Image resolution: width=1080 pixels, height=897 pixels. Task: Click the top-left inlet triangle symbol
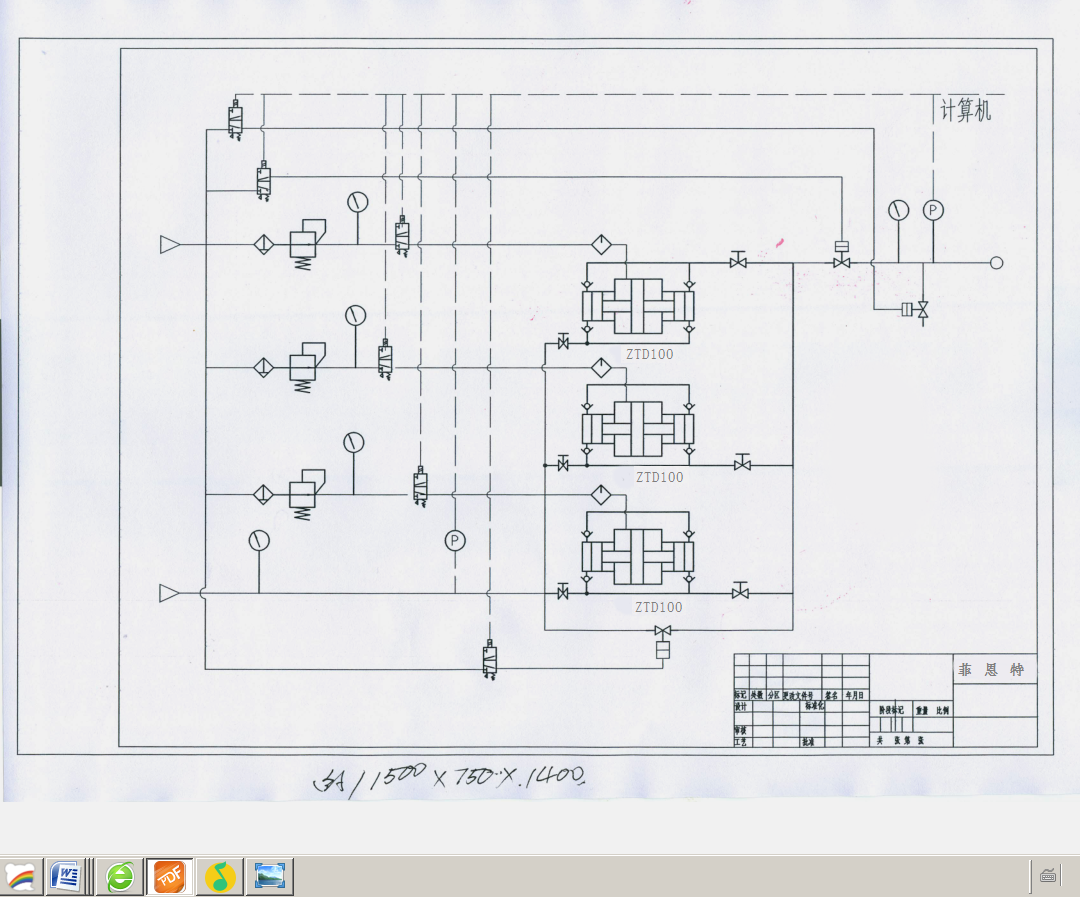169,244
